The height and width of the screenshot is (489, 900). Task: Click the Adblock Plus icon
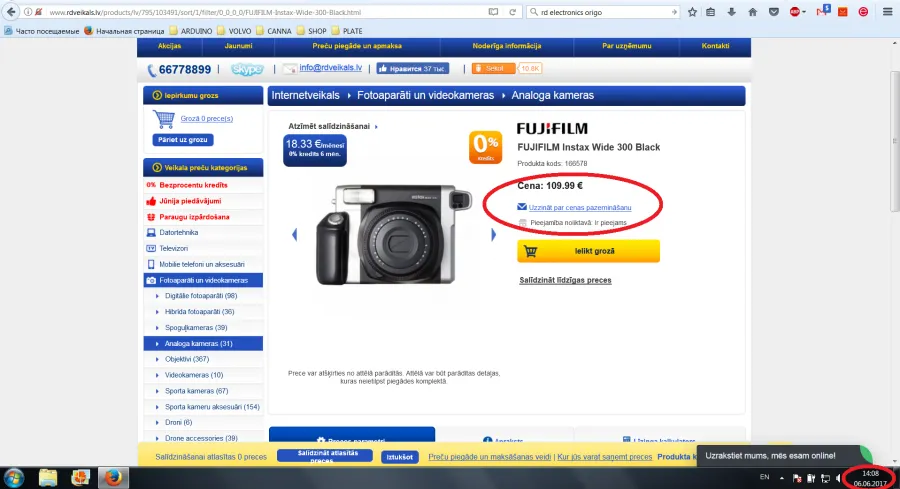pos(795,12)
